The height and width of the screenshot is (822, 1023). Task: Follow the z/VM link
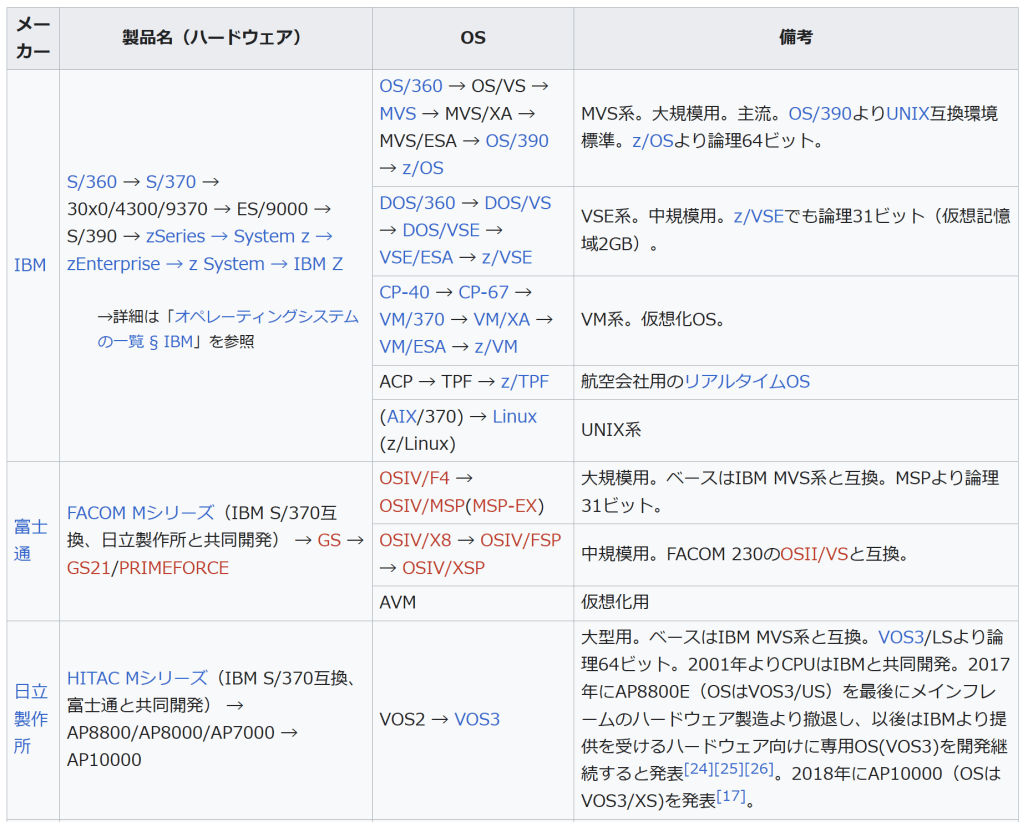[x=496, y=346]
